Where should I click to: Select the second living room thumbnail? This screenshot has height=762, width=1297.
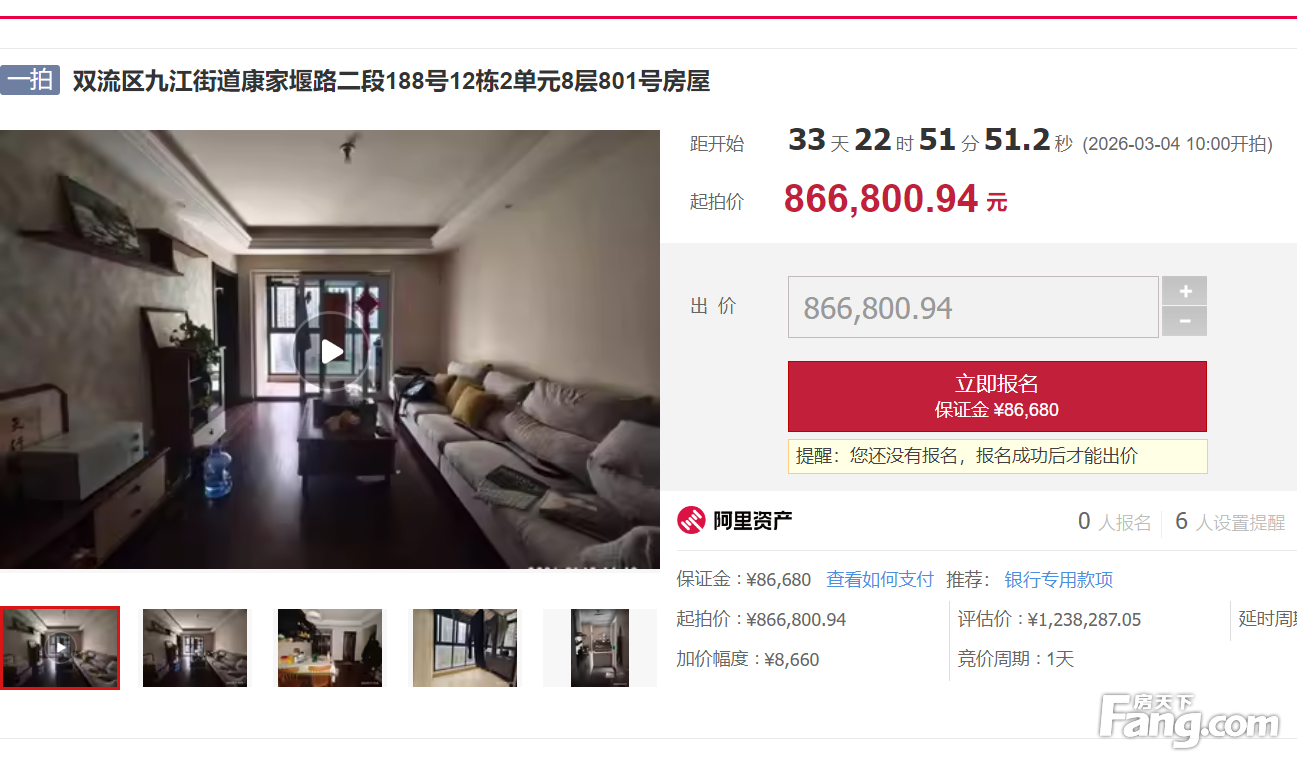tap(195, 648)
